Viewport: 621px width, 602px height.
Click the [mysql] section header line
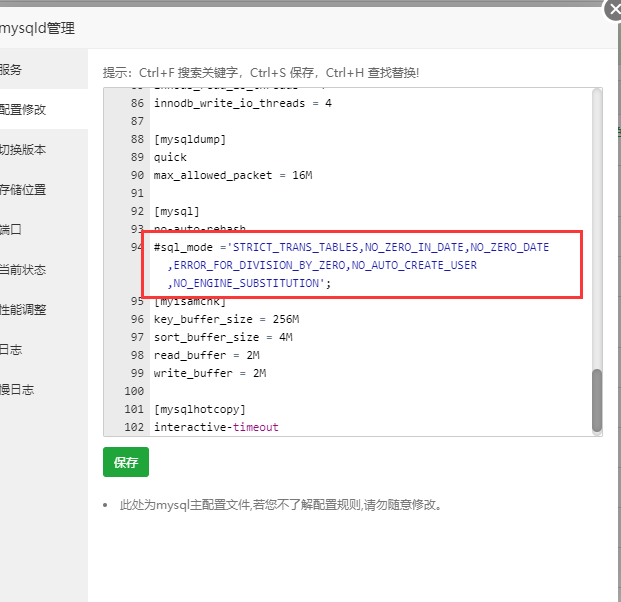176,211
